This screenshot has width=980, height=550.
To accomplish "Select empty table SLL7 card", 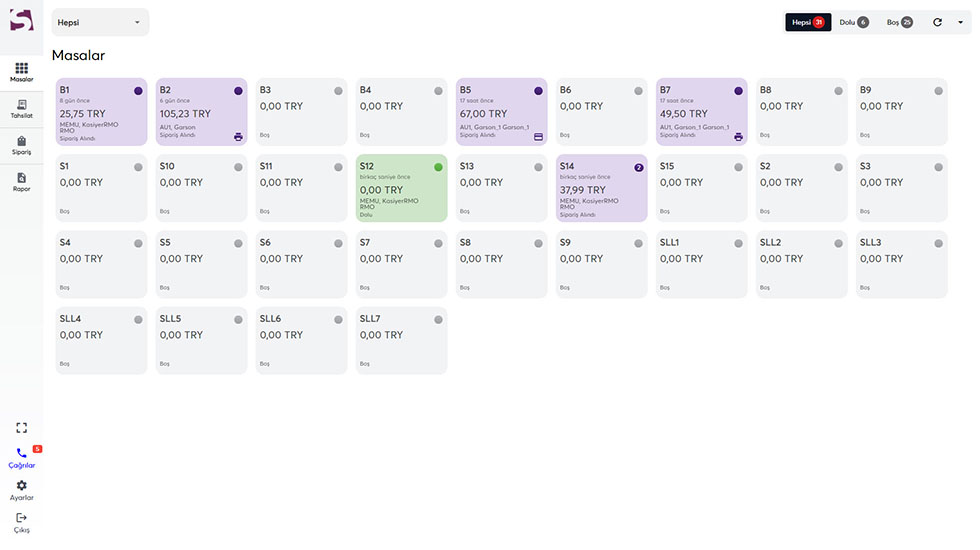I will [x=401, y=341].
